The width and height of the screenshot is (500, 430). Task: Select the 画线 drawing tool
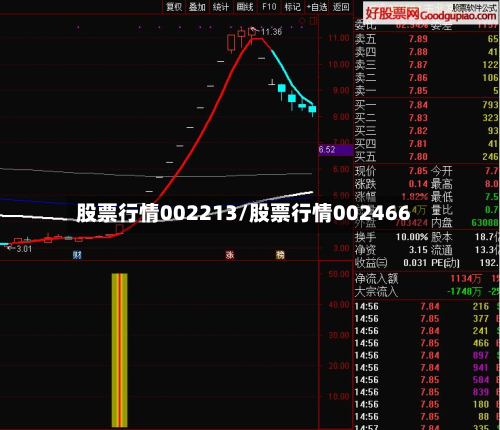click(x=245, y=7)
